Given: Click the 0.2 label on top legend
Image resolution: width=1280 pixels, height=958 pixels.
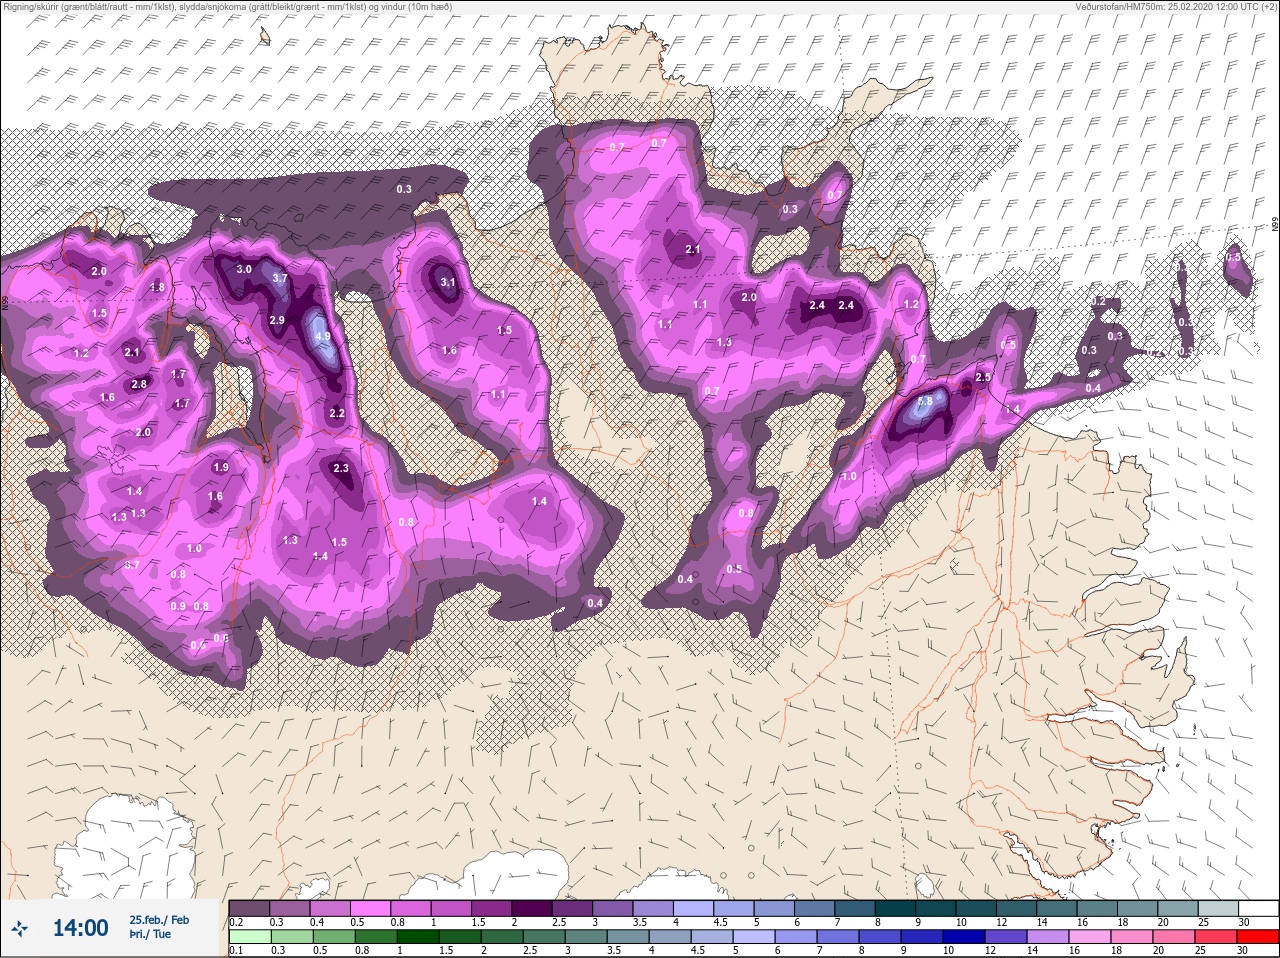Looking at the screenshot, I should pyautogui.click(x=236, y=922).
